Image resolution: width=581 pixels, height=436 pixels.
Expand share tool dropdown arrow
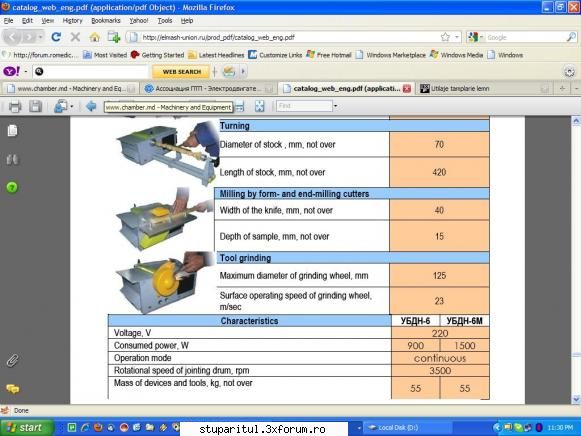pos(72,107)
